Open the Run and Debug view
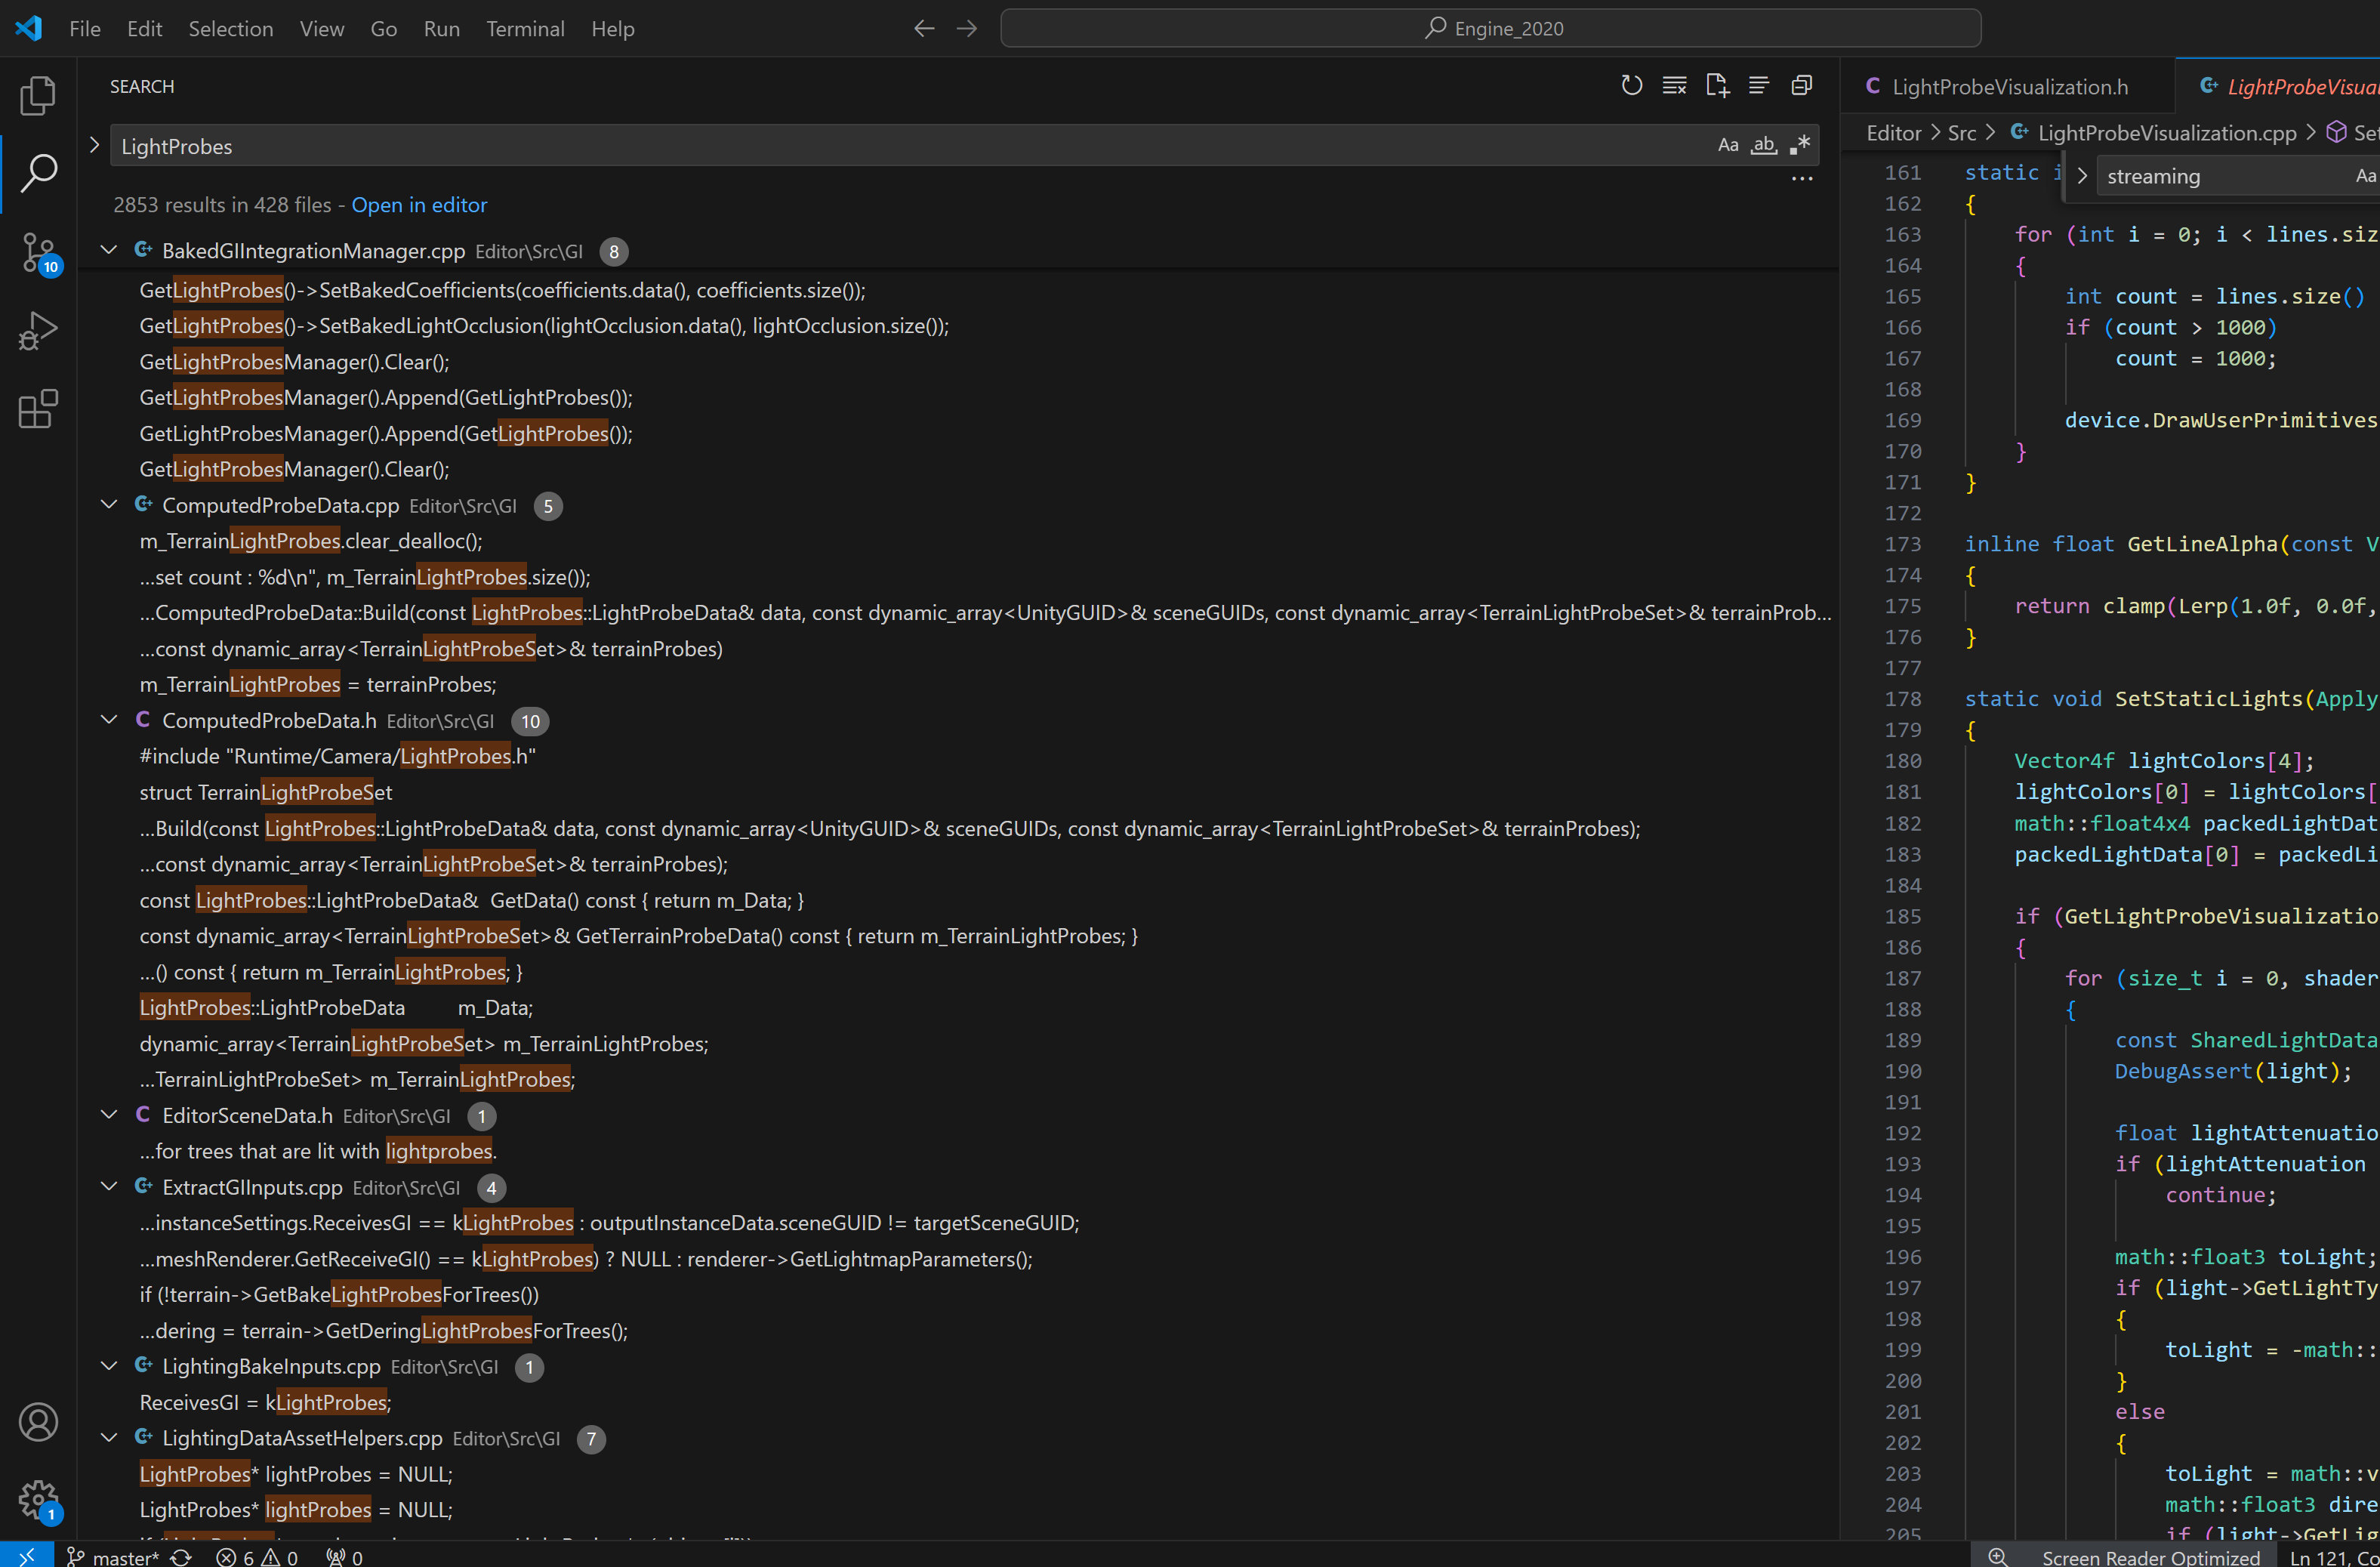 [x=38, y=330]
